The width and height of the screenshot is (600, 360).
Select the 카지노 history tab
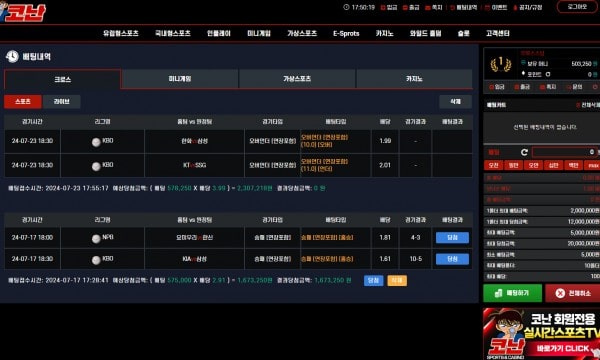click(x=414, y=79)
